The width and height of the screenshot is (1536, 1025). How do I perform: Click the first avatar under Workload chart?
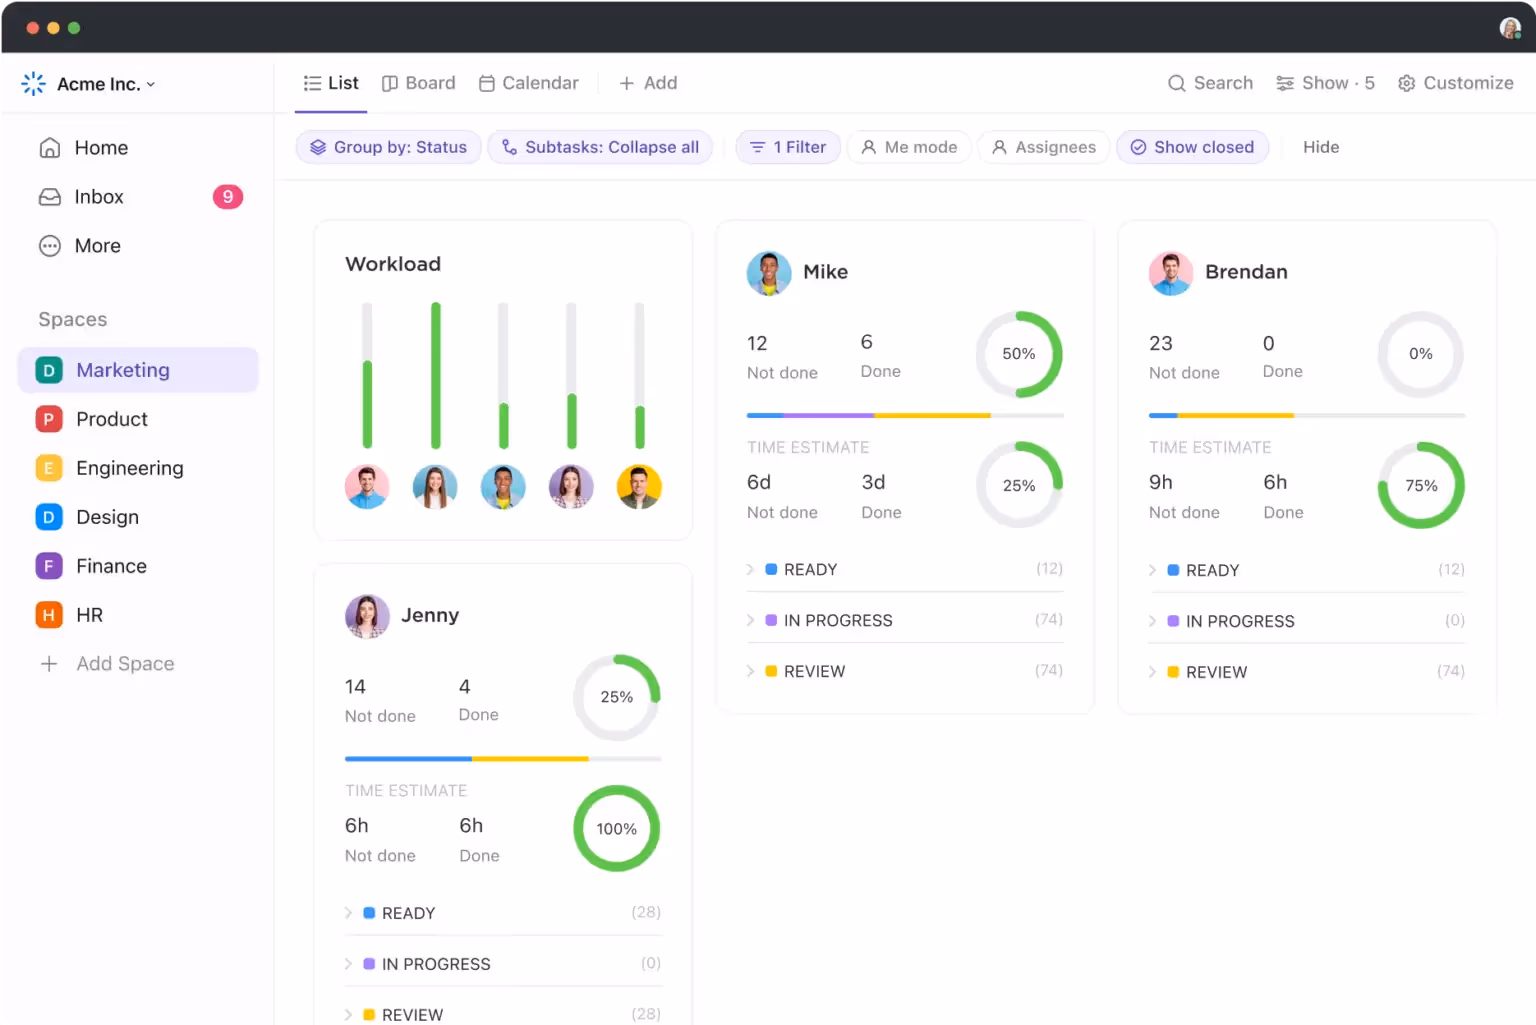coord(367,487)
